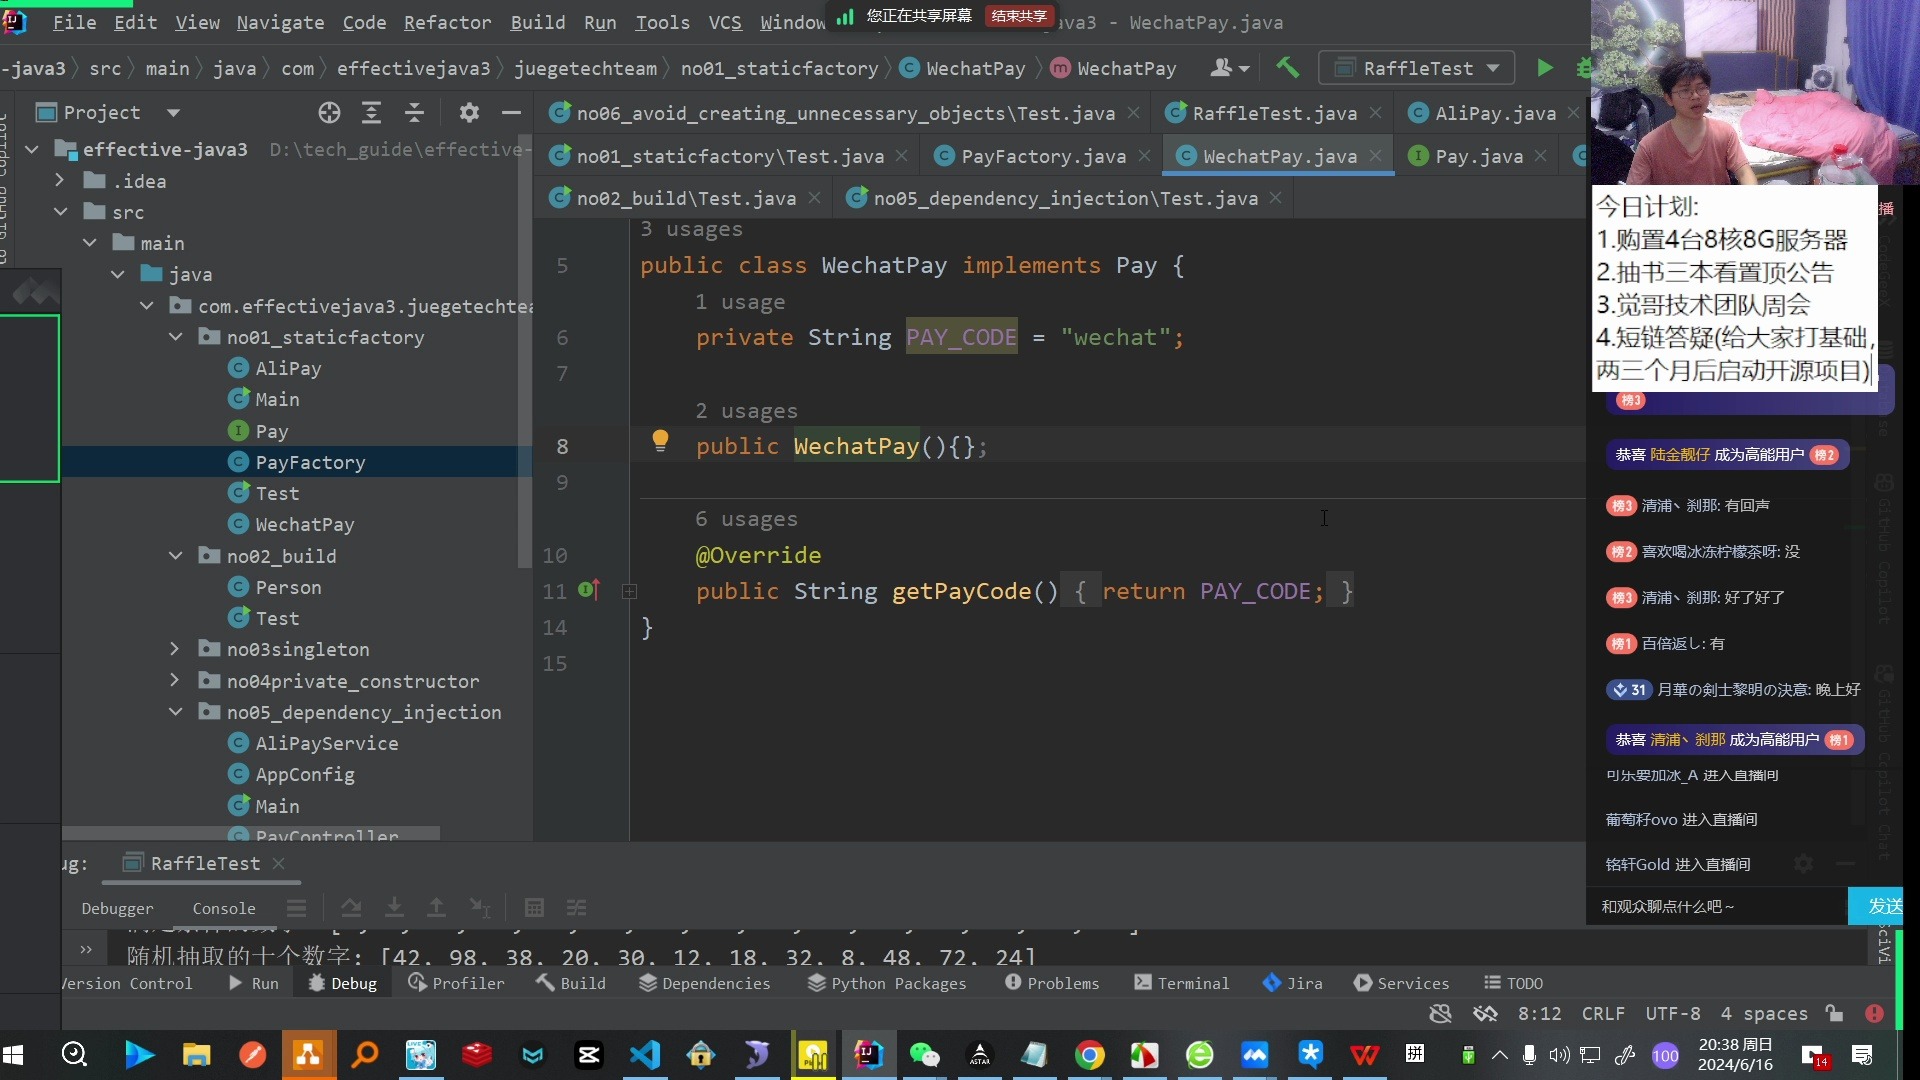The height and width of the screenshot is (1080, 1920).
Task: Click the Step Into debugger icon
Action: 394,908
